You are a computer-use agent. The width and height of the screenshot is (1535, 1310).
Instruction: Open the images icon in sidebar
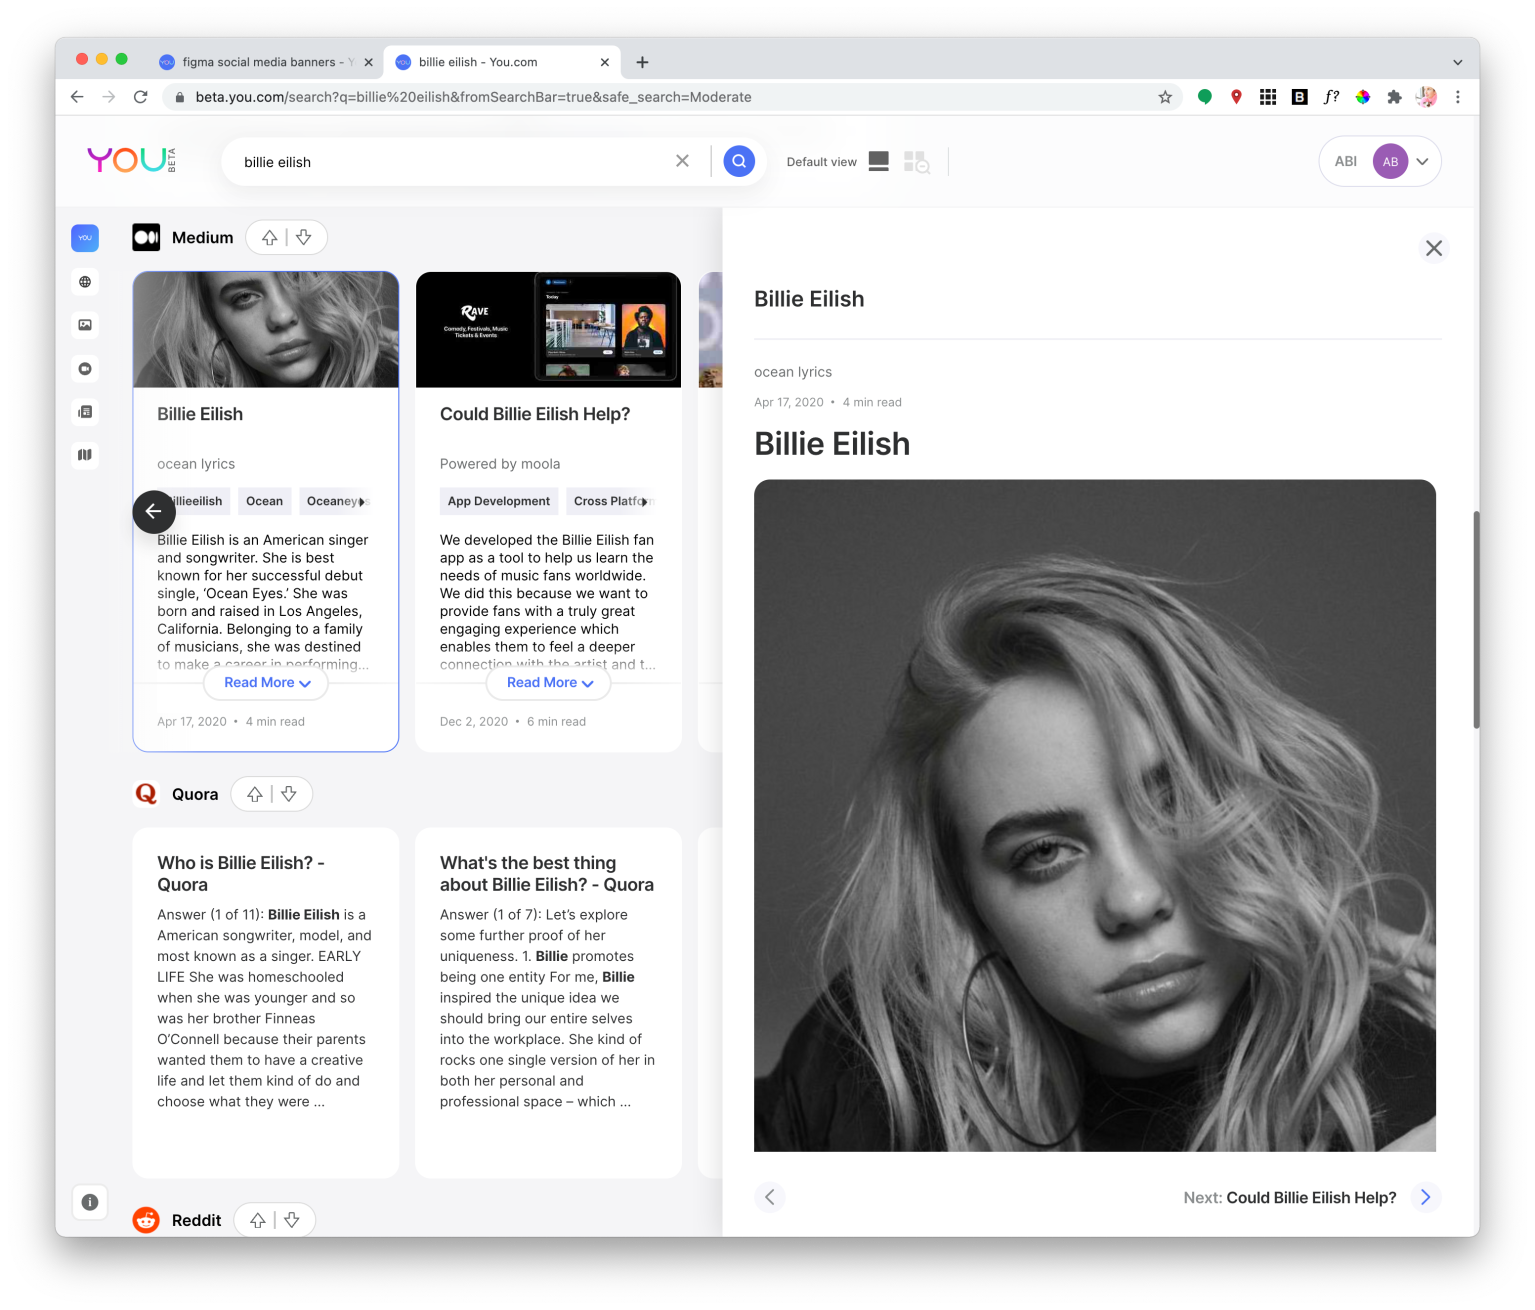(85, 325)
